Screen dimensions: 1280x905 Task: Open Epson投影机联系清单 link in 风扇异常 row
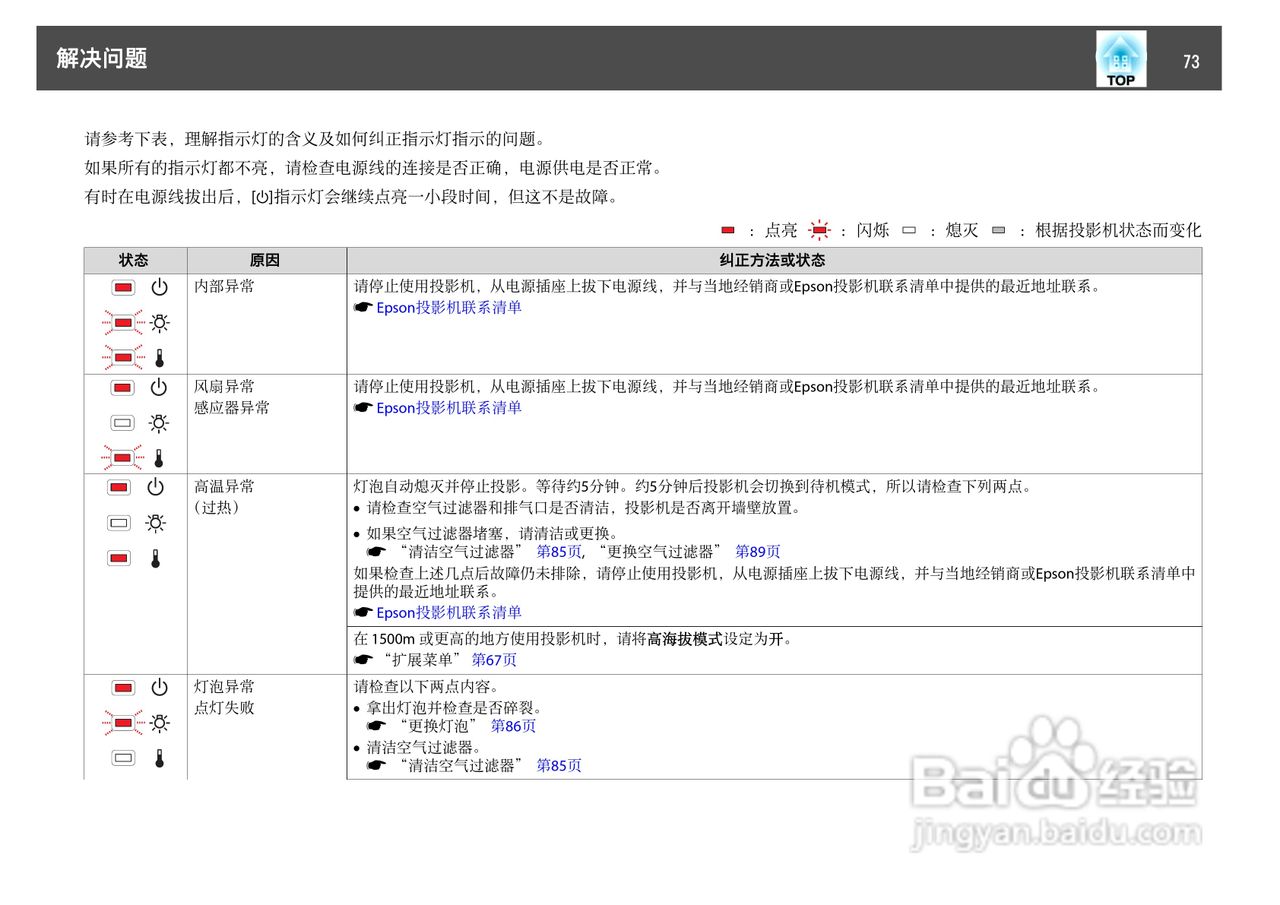click(449, 408)
